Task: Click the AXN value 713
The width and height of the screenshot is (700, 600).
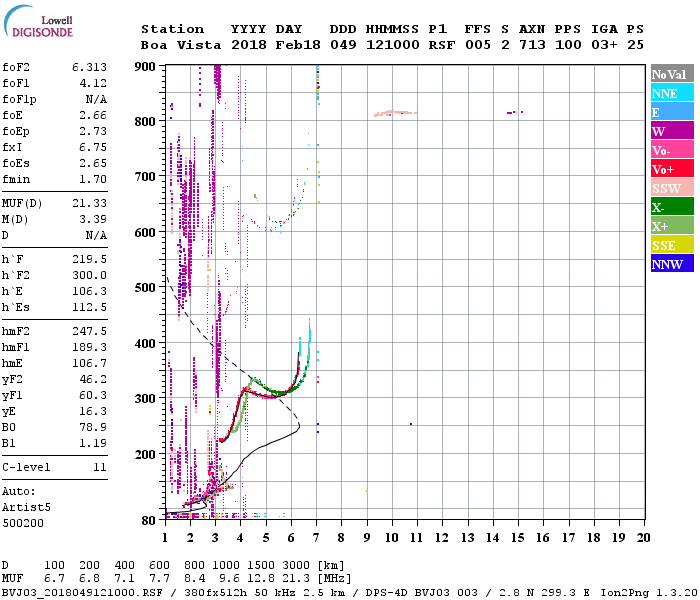Action: click(532, 45)
